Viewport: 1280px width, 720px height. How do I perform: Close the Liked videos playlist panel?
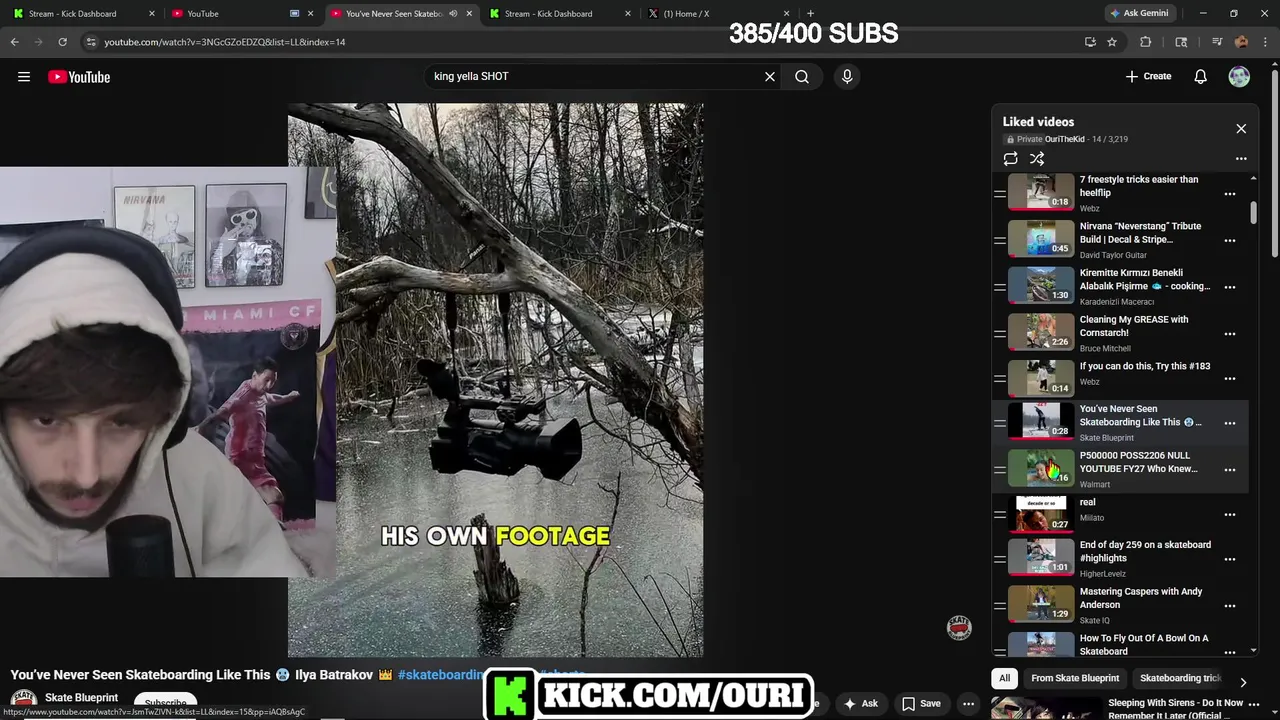coord(1241,129)
